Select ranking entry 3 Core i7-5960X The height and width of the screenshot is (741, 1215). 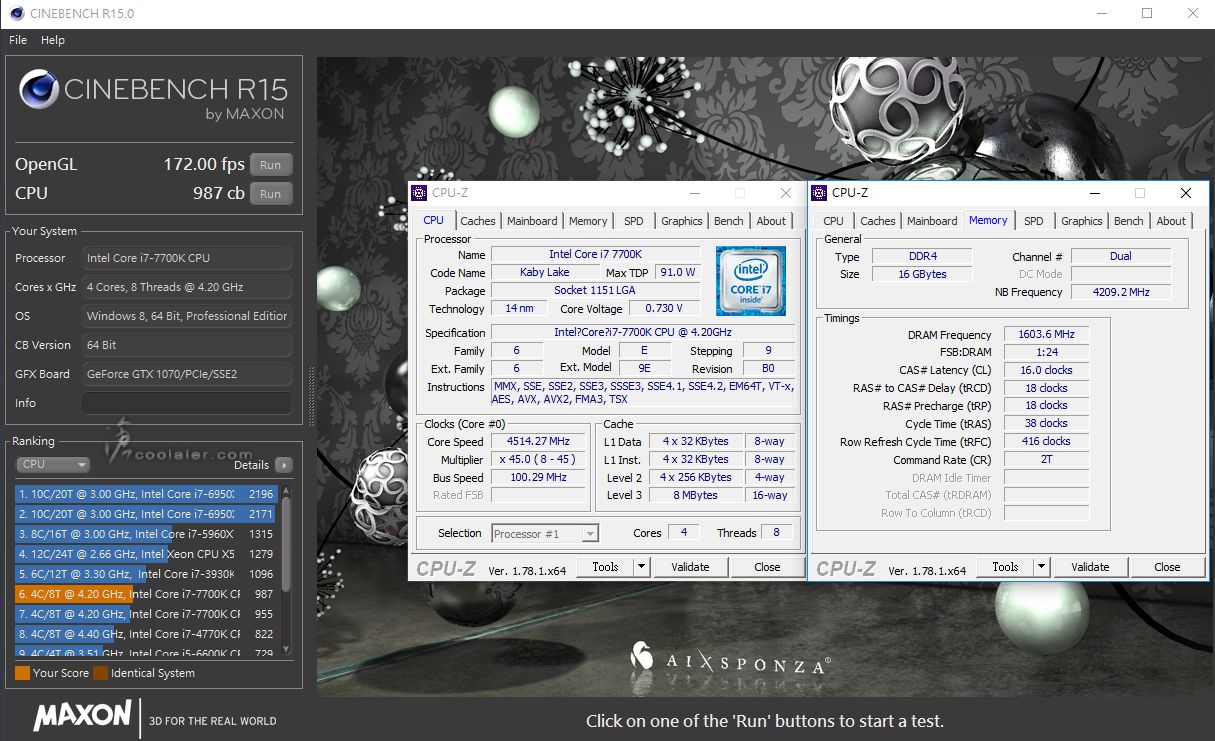point(146,534)
